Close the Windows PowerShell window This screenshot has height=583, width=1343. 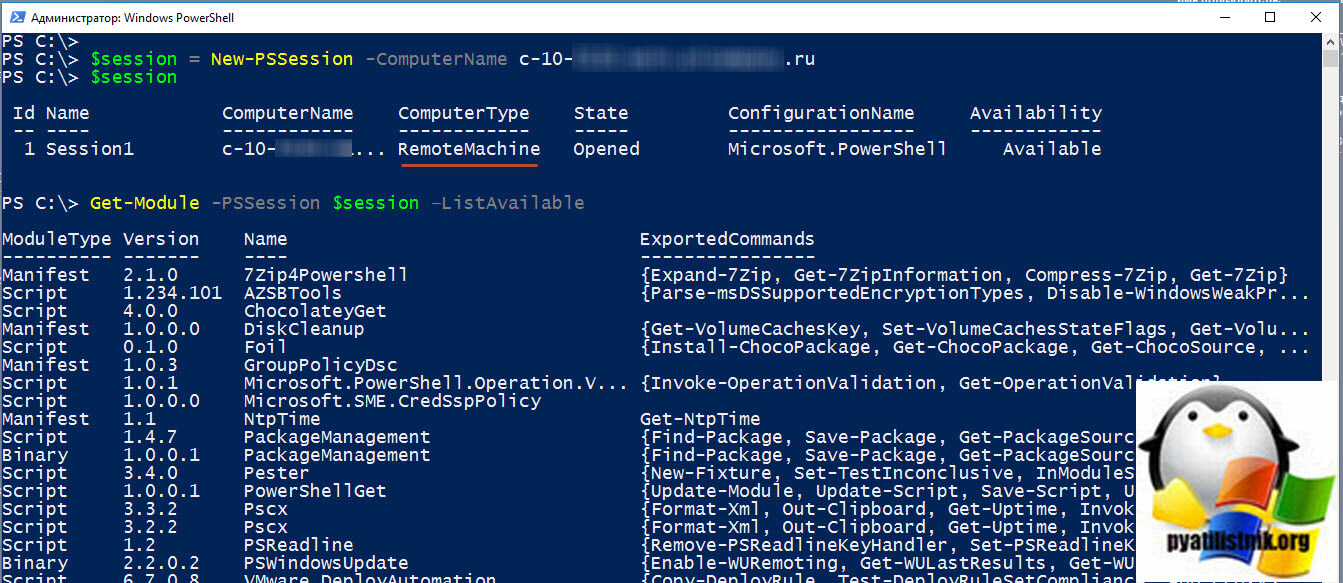coord(1317,17)
